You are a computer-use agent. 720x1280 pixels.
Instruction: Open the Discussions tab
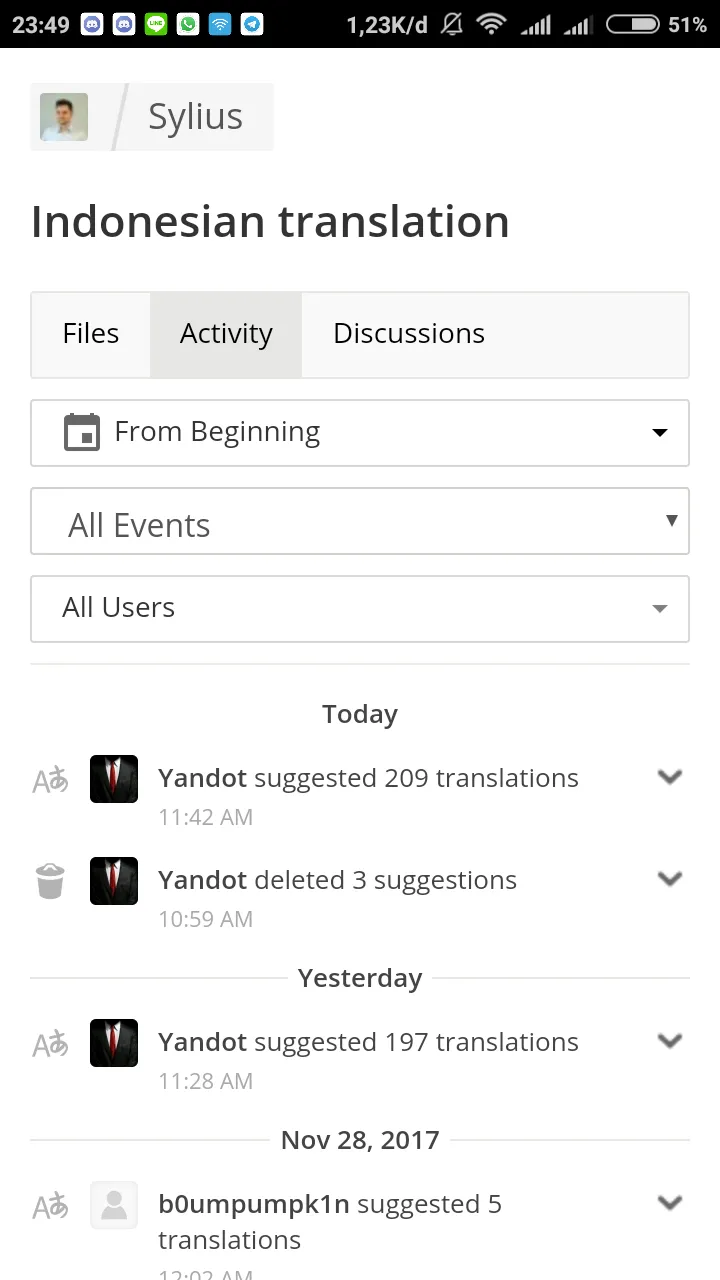click(x=409, y=334)
